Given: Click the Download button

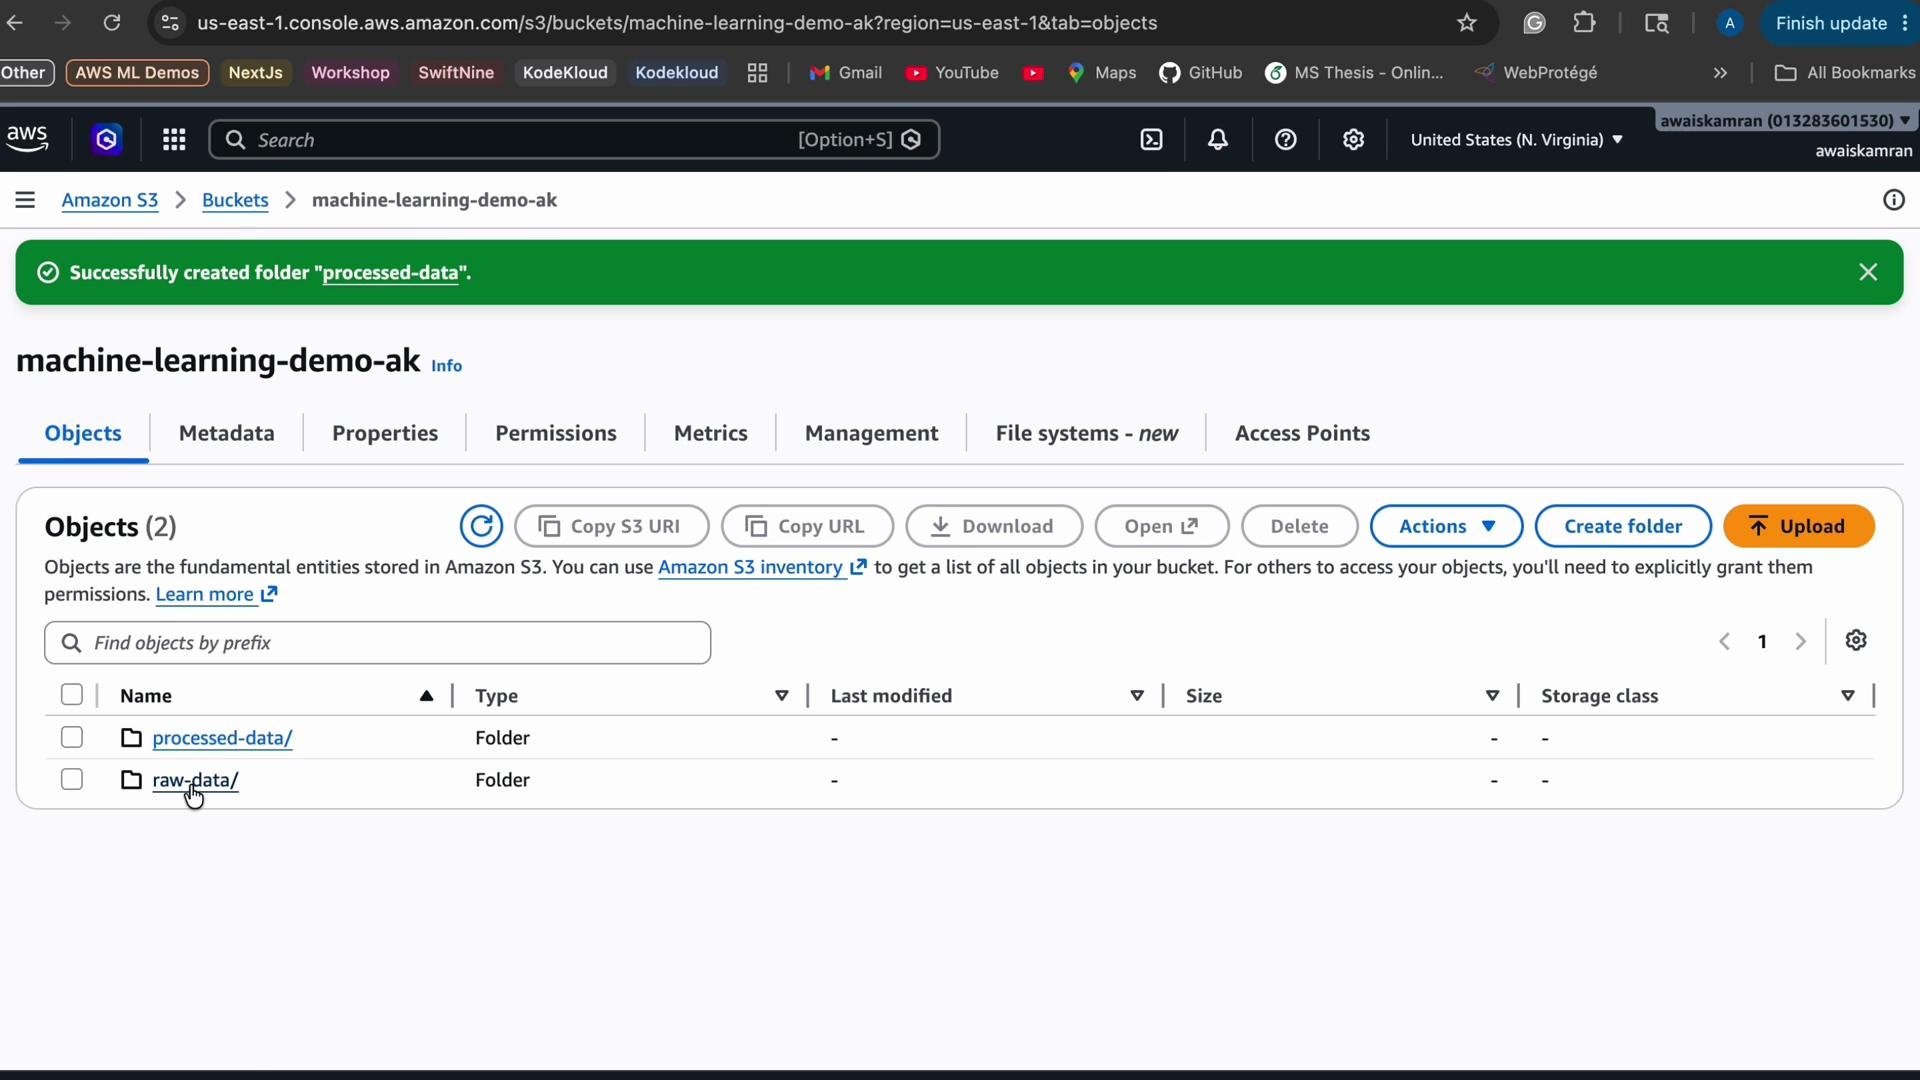Looking at the screenshot, I should coord(994,526).
